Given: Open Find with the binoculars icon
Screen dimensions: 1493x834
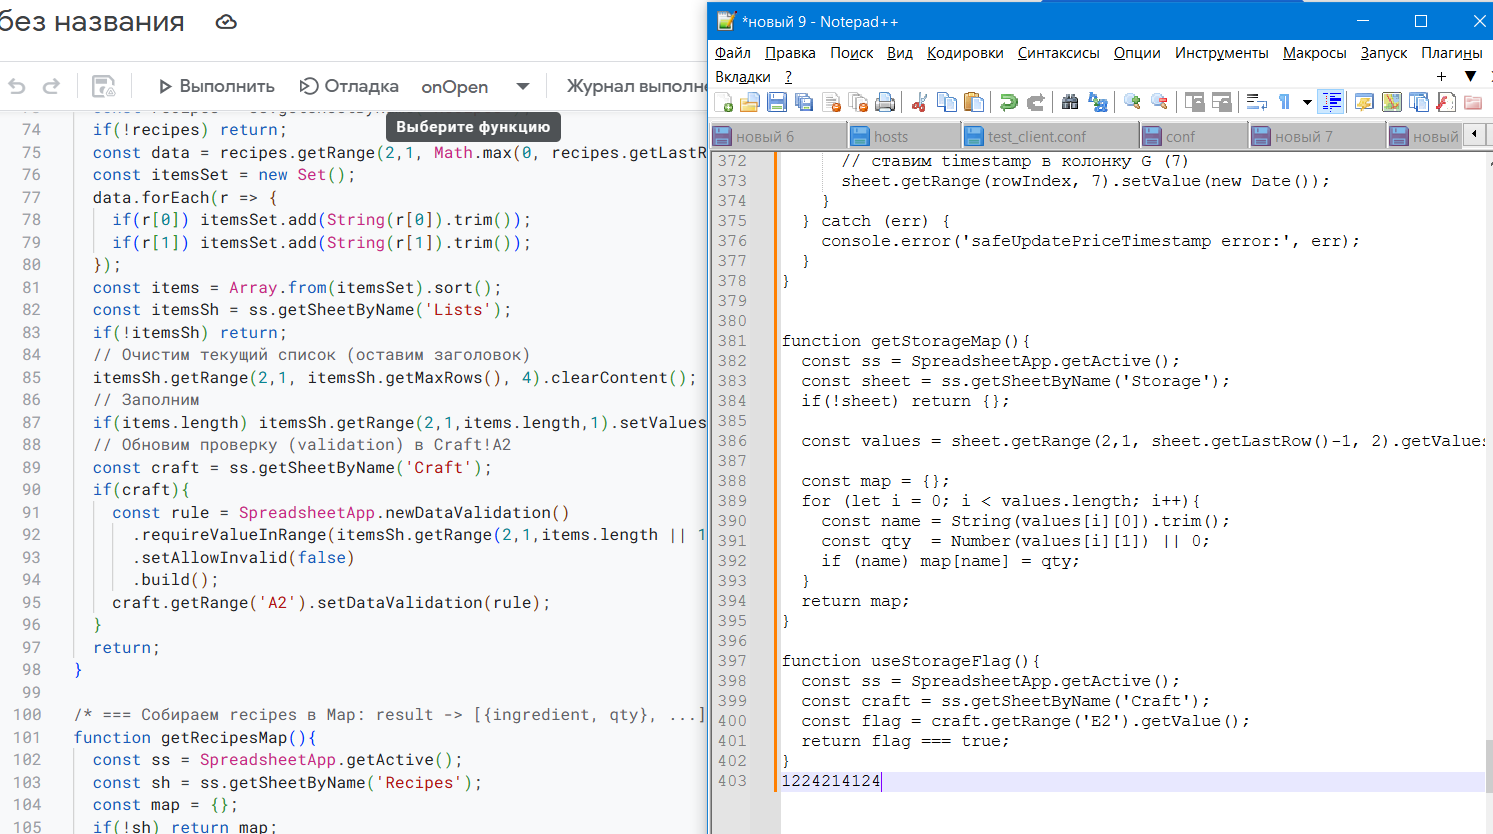Looking at the screenshot, I should coord(1070,102).
